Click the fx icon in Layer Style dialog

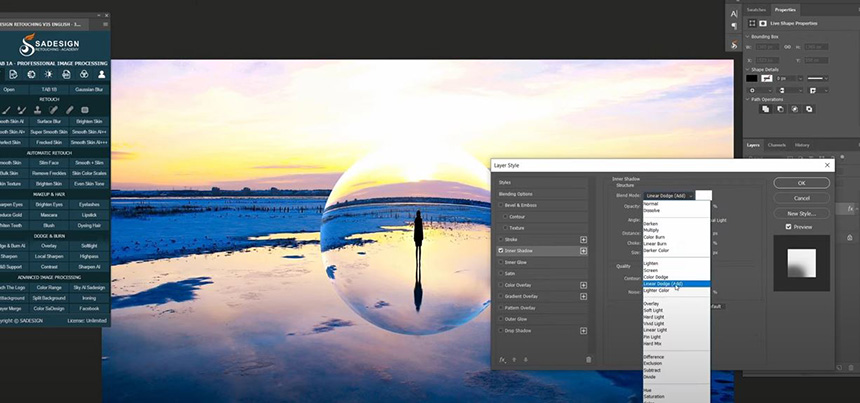point(502,359)
